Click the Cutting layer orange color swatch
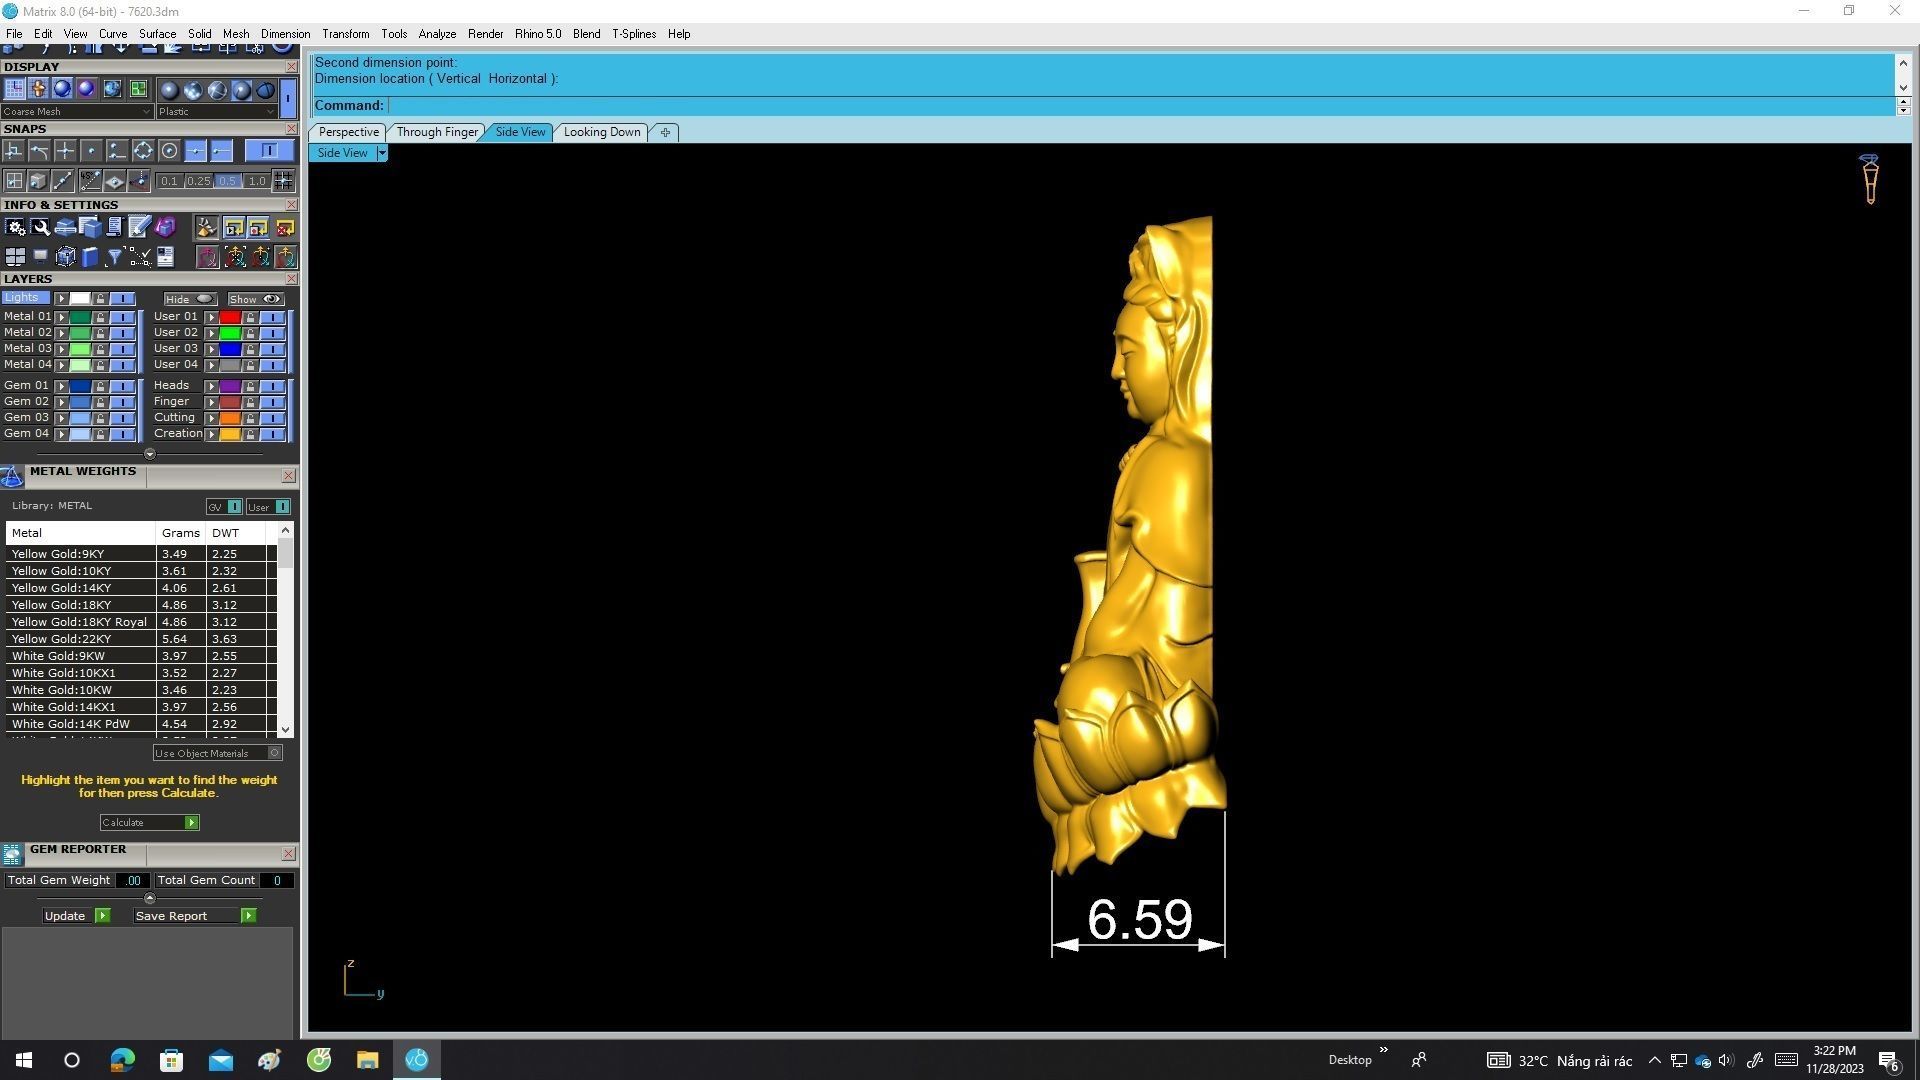 pos(230,418)
